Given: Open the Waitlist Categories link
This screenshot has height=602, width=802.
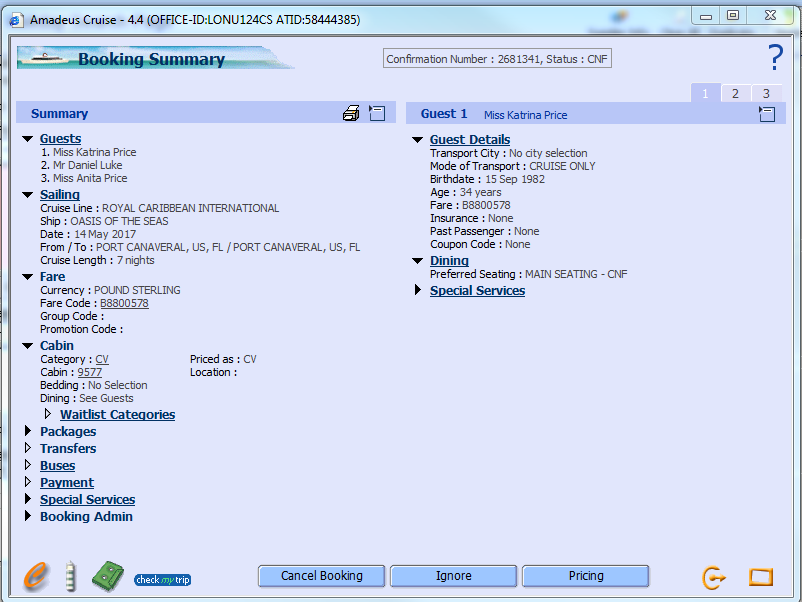Looking at the screenshot, I should [x=118, y=415].
